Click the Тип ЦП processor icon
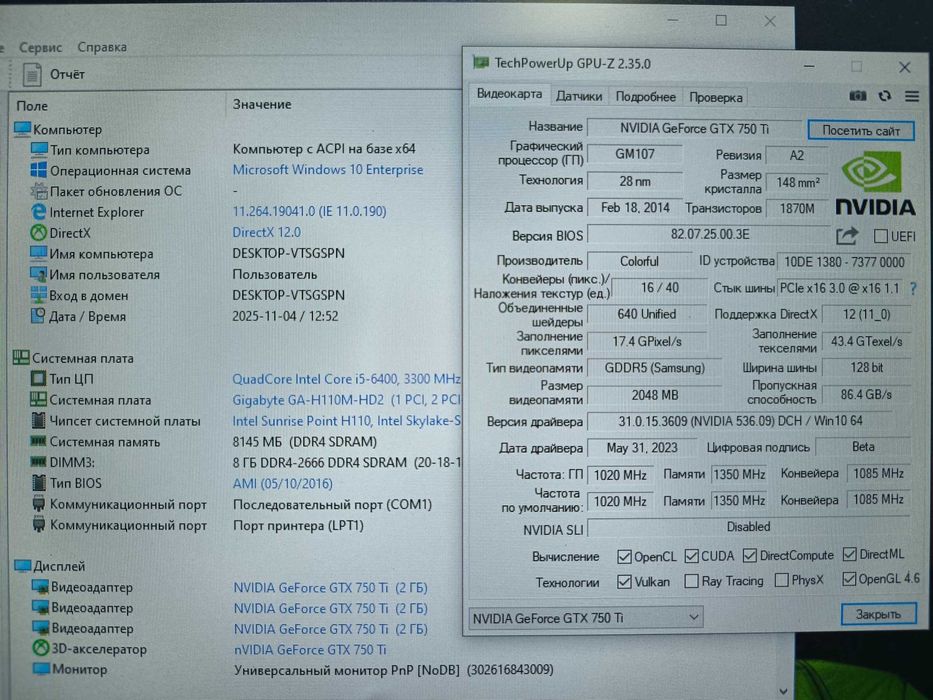 point(38,379)
